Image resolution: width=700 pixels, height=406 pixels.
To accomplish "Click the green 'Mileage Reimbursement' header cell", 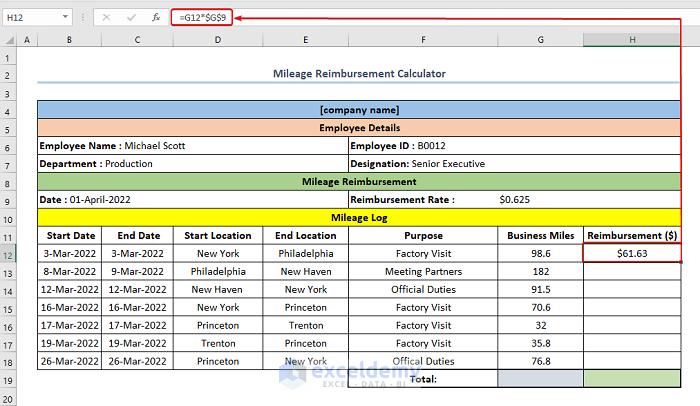I will coord(359,182).
